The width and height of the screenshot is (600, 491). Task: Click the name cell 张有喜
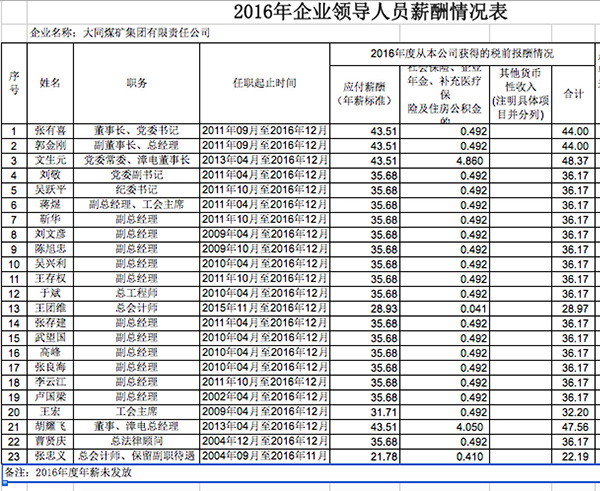click(50, 131)
